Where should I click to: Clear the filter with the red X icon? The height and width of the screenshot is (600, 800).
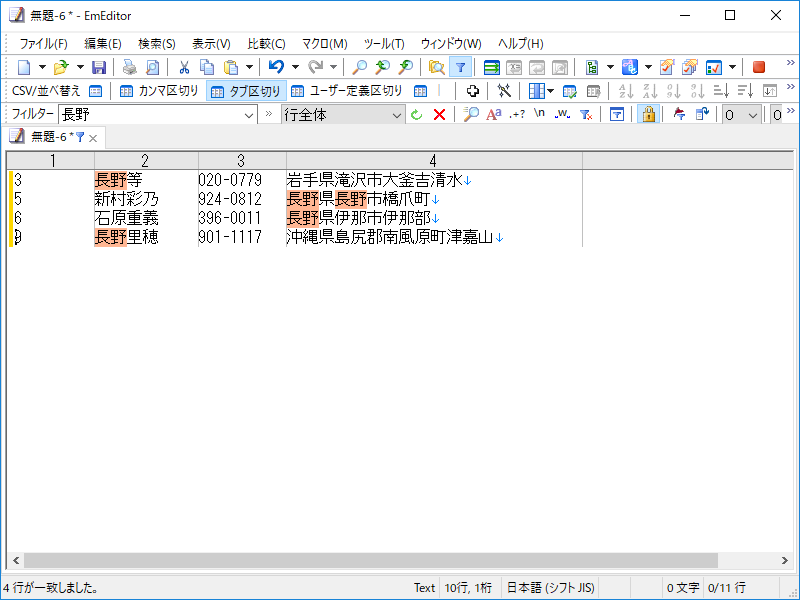(440, 113)
